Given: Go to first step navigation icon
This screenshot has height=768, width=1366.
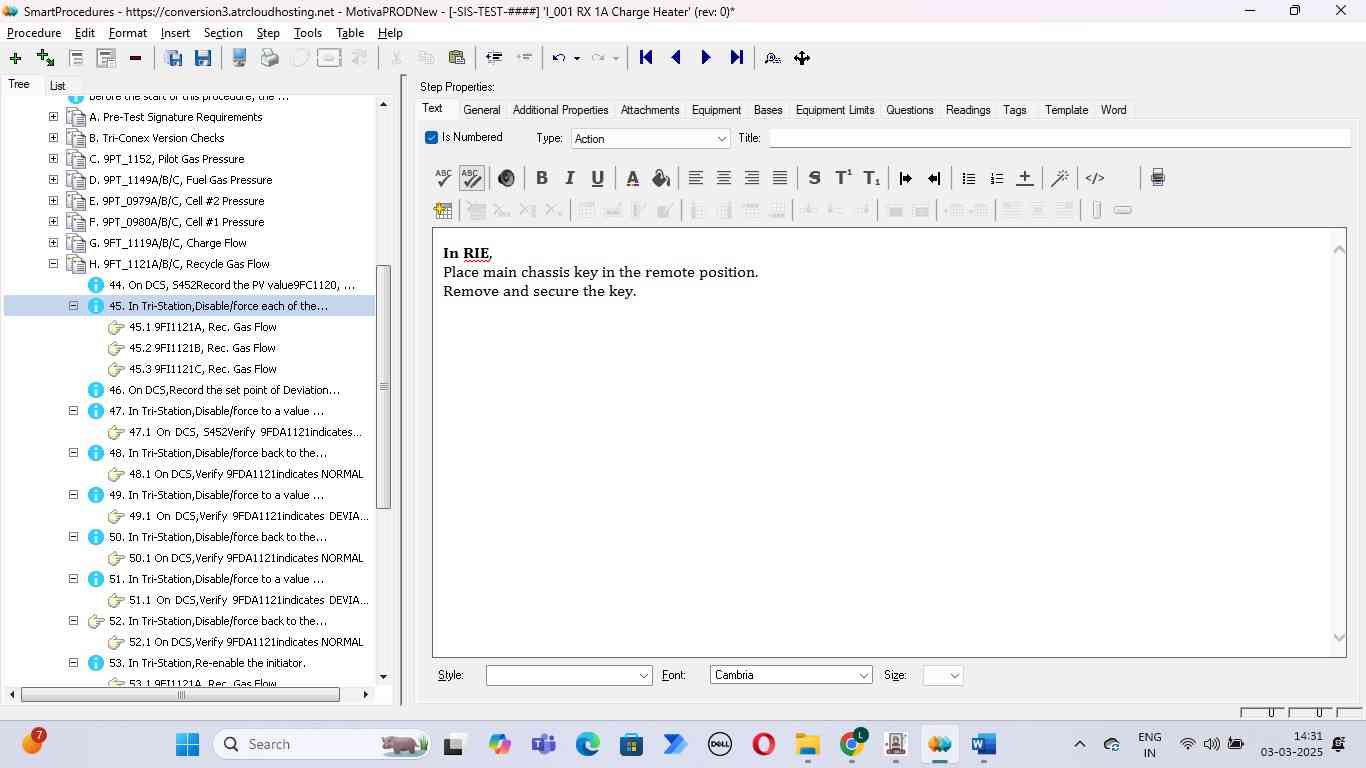Looking at the screenshot, I should (646, 58).
